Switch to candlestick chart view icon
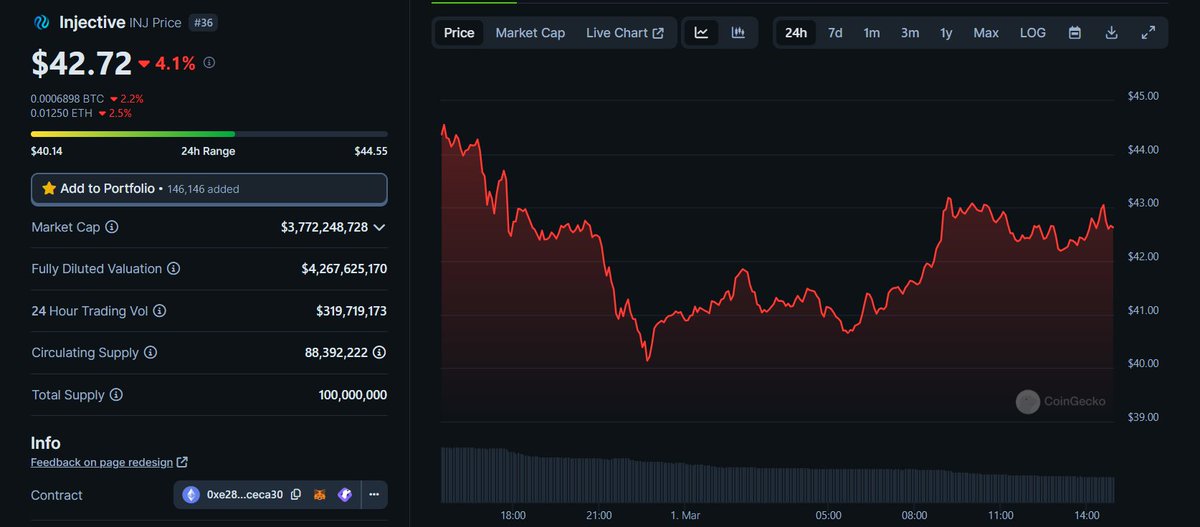The height and width of the screenshot is (527, 1200). [738, 33]
